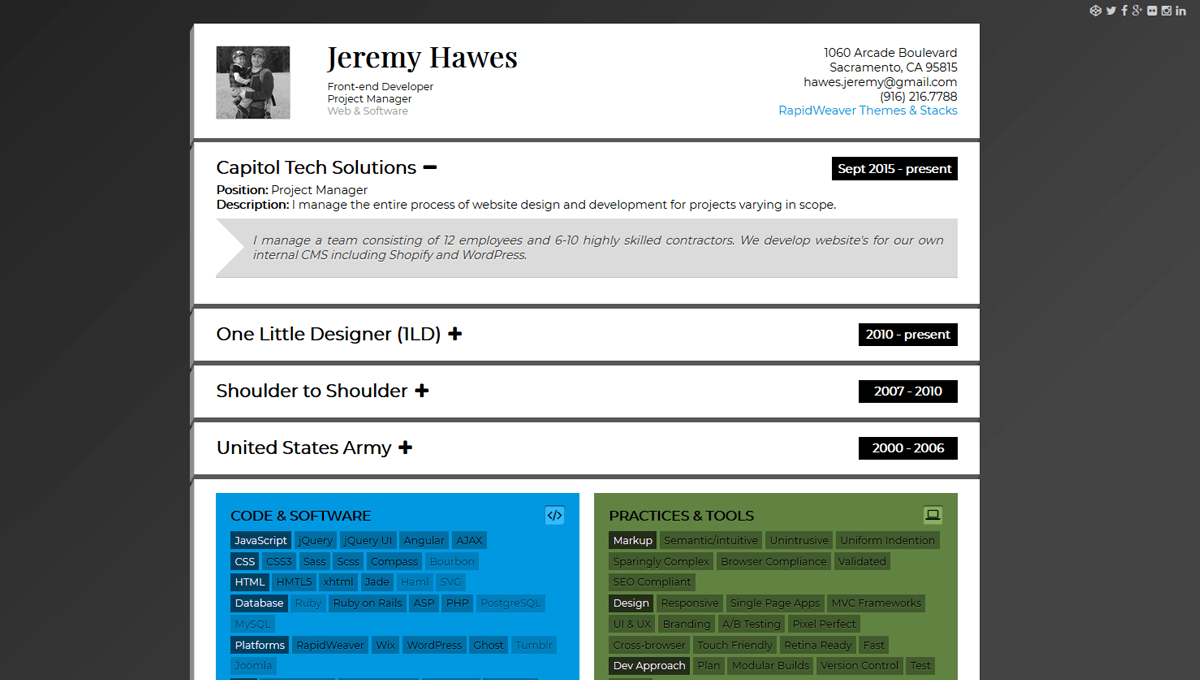Expand the United States Army entry
The height and width of the screenshot is (680, 1200).
405,448
